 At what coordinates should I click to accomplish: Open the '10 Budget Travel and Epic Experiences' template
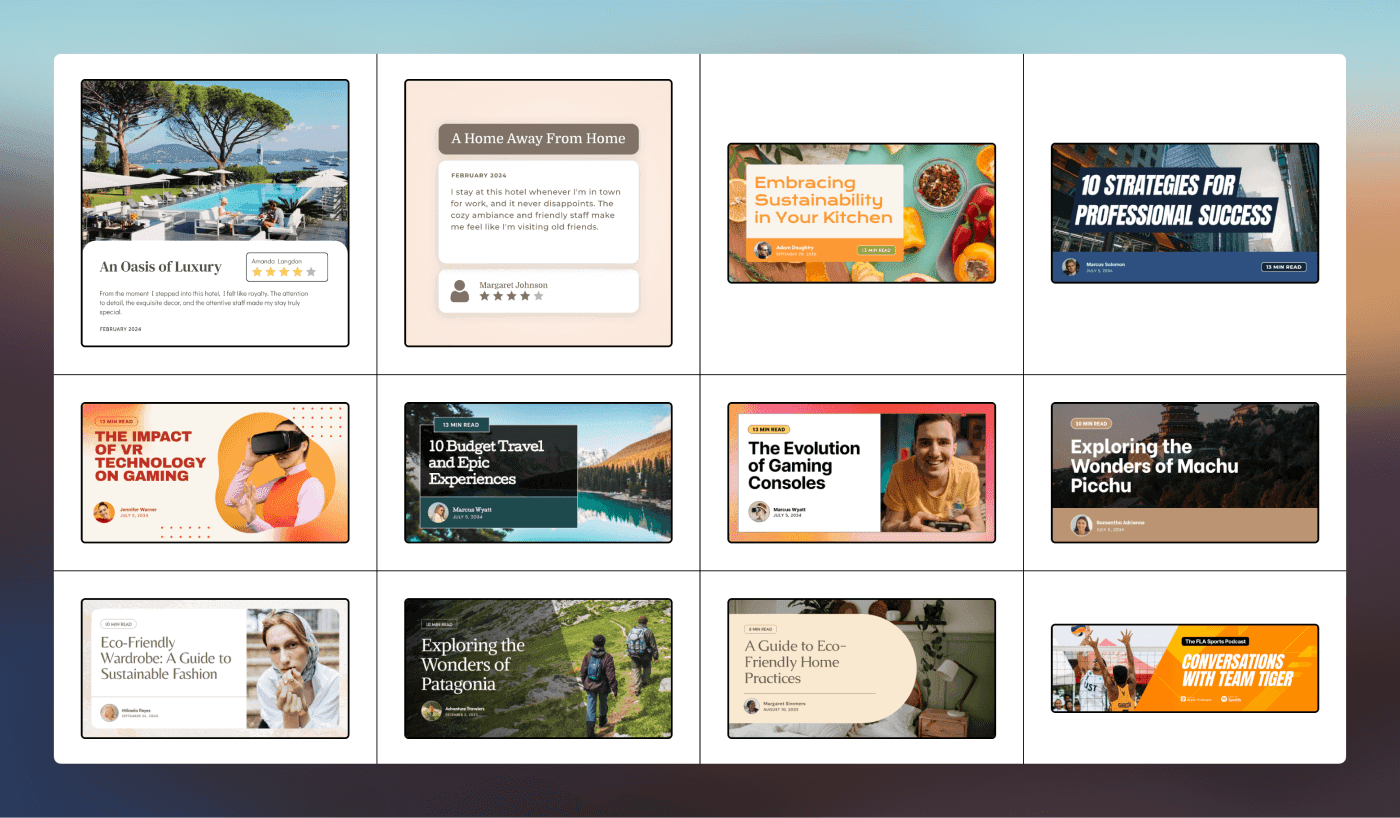[538, 472]
